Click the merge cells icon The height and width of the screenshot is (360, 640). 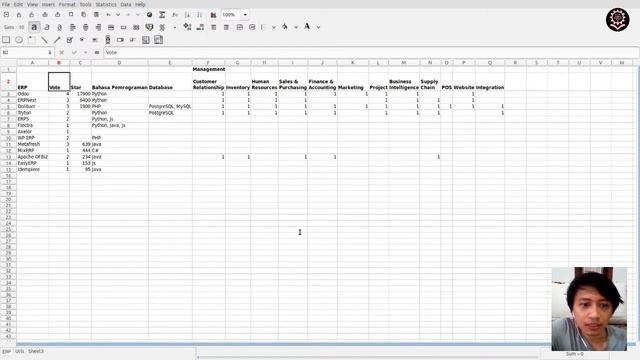pos(123,27)
